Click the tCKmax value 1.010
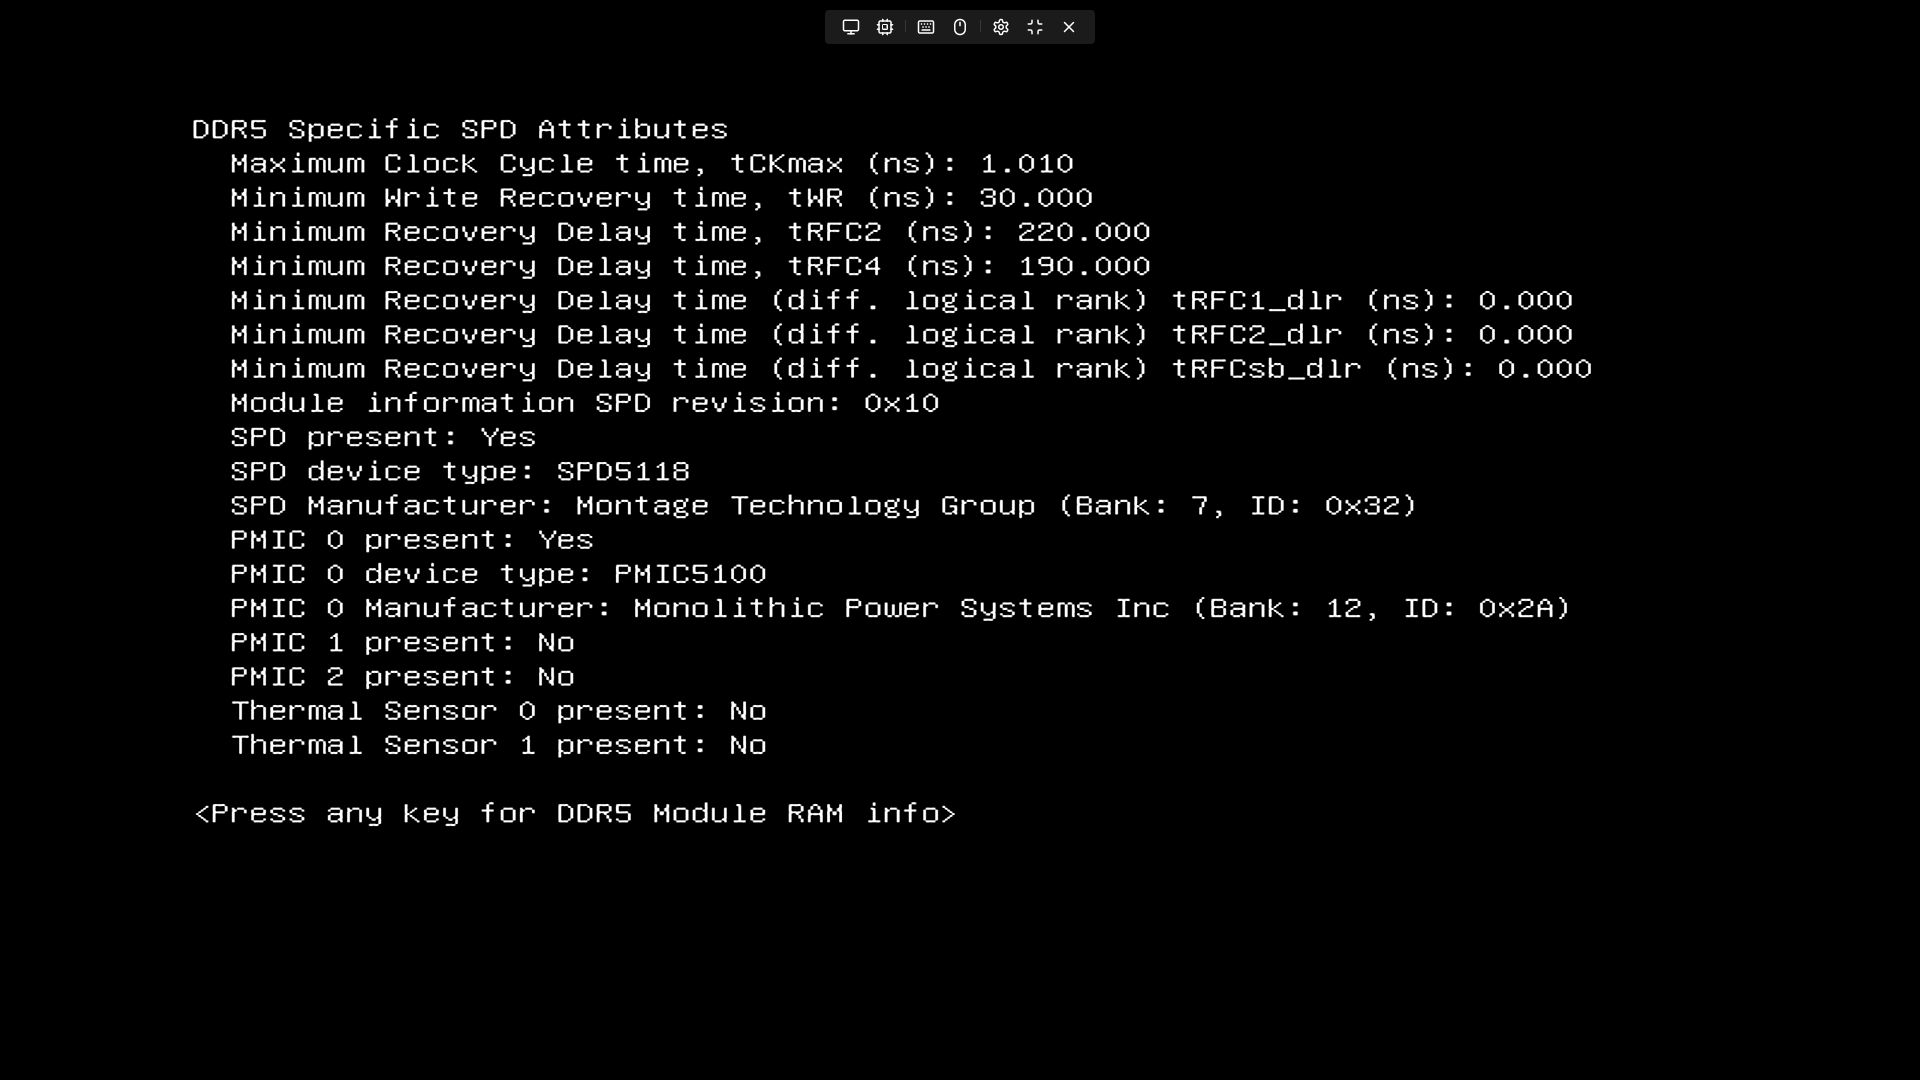Screen dimensions: 1920x1080 (1027, 164)
